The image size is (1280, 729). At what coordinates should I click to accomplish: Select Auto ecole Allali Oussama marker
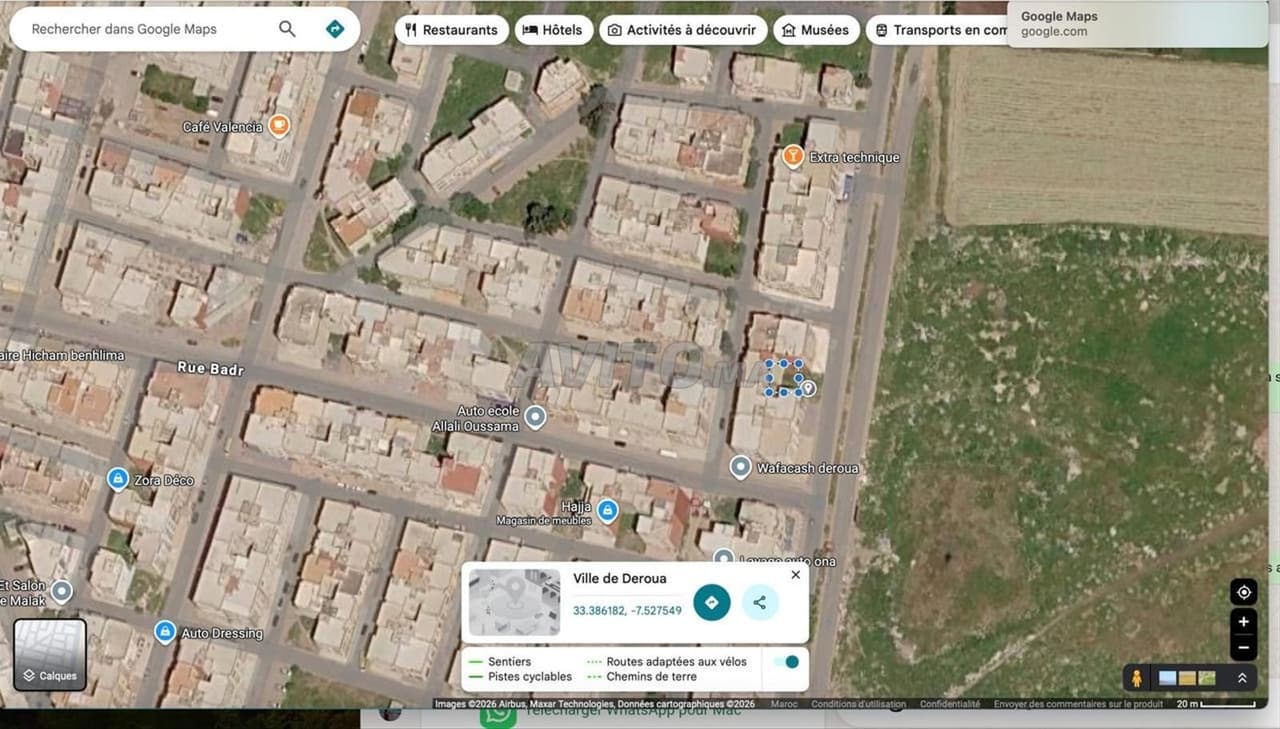536,416
